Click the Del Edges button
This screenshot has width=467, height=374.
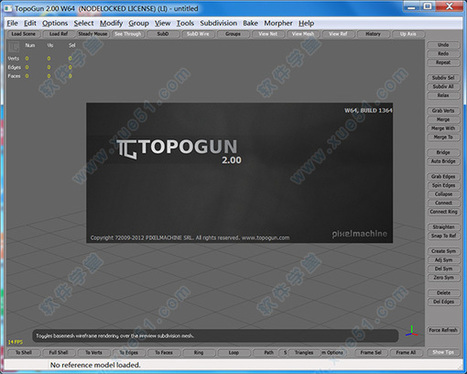tap(443, 302)
